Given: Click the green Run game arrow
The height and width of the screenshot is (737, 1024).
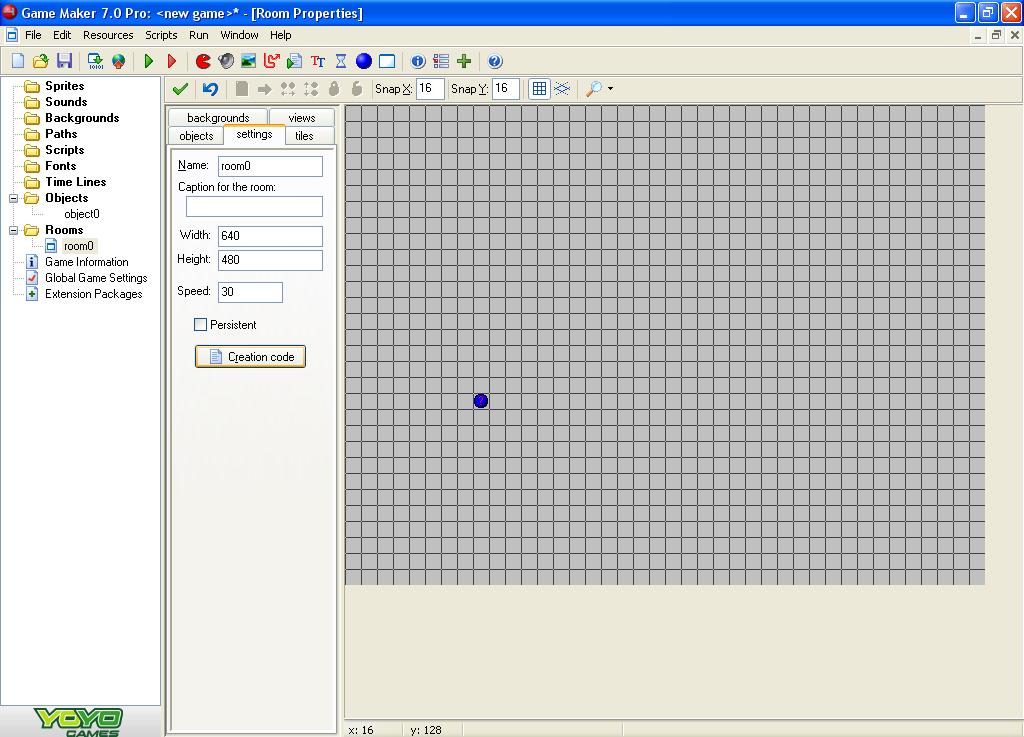Looking at the screenshot, I should 149,62.
